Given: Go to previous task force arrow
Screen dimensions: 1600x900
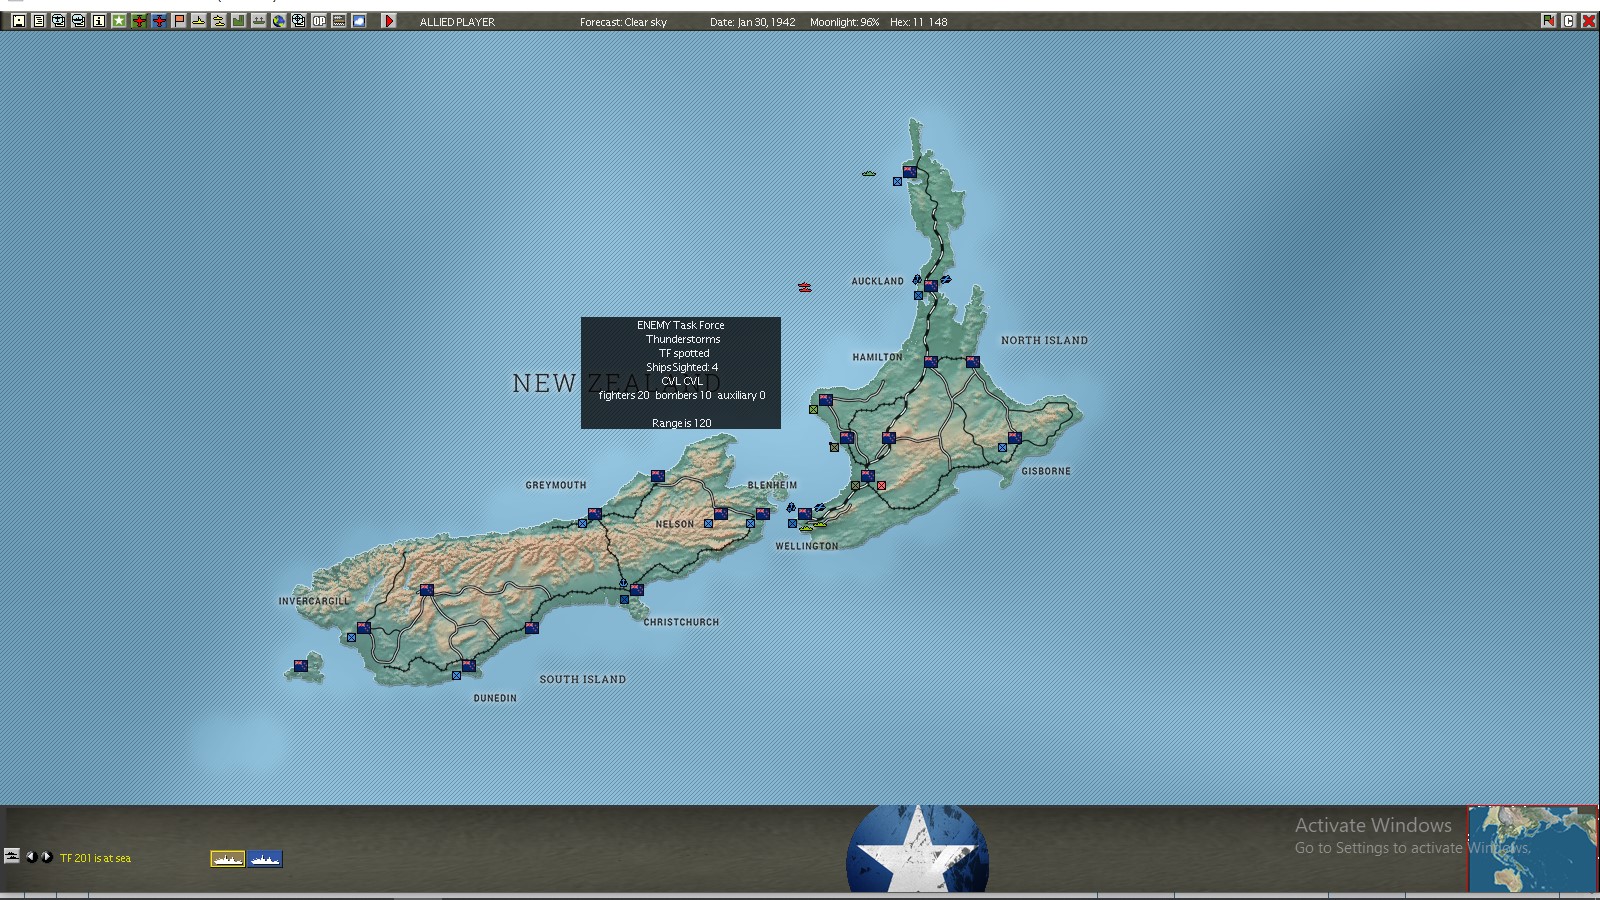Looking at the screenshot, I should [31, 857].
